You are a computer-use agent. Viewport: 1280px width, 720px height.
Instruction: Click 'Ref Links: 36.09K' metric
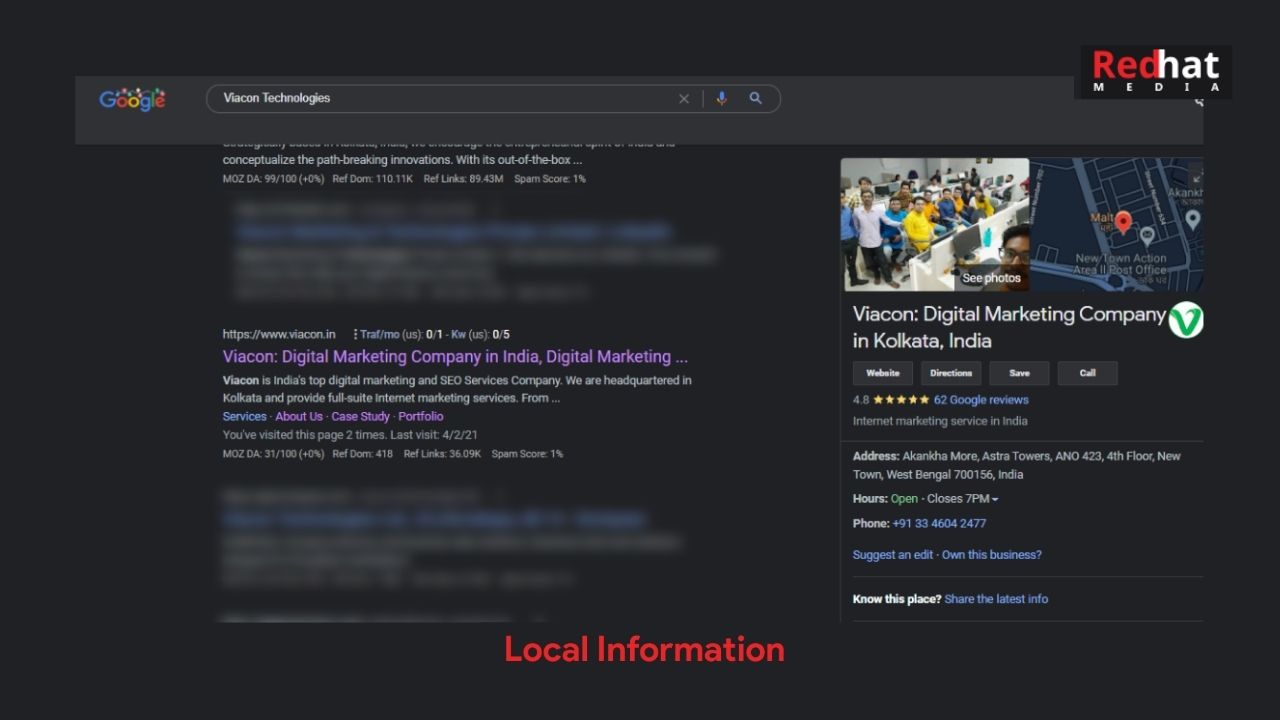click(442, 454)
